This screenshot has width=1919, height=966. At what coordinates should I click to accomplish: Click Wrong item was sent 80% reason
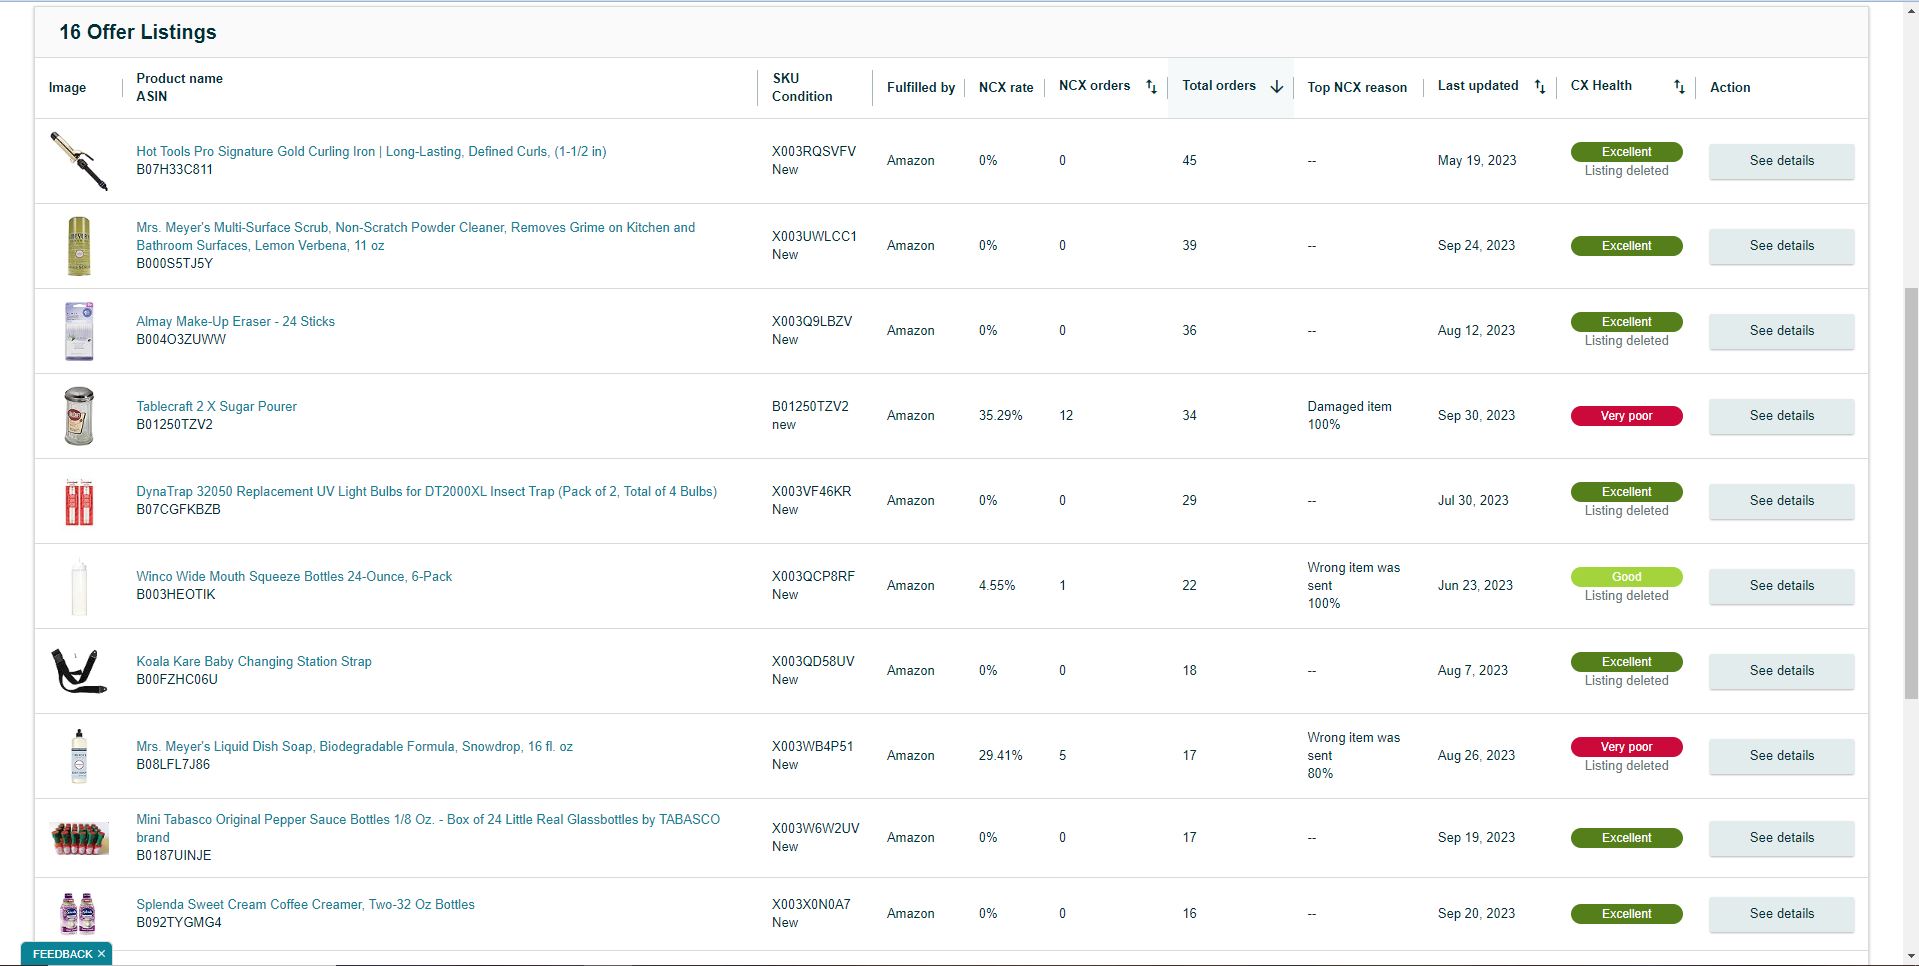[x=1354, y=756]
